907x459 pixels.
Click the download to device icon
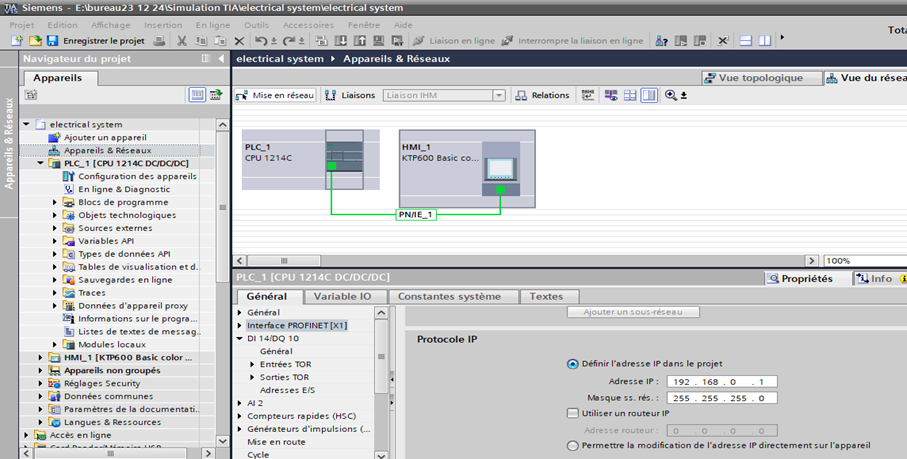[x=341, y=41]
